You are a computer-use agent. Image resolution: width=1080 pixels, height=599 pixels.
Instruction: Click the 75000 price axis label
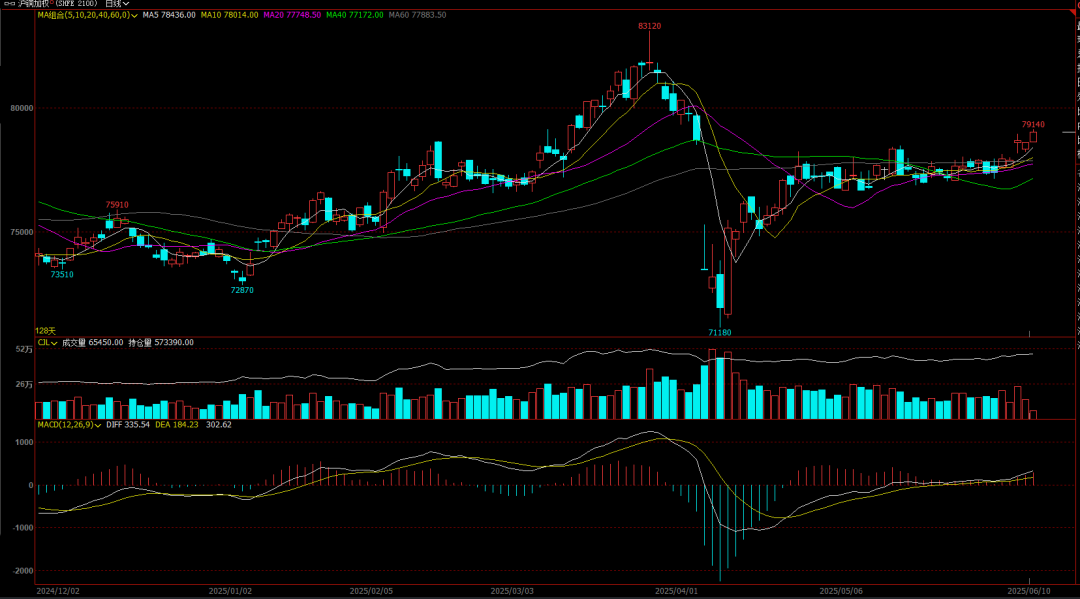(x=21, y=233)
